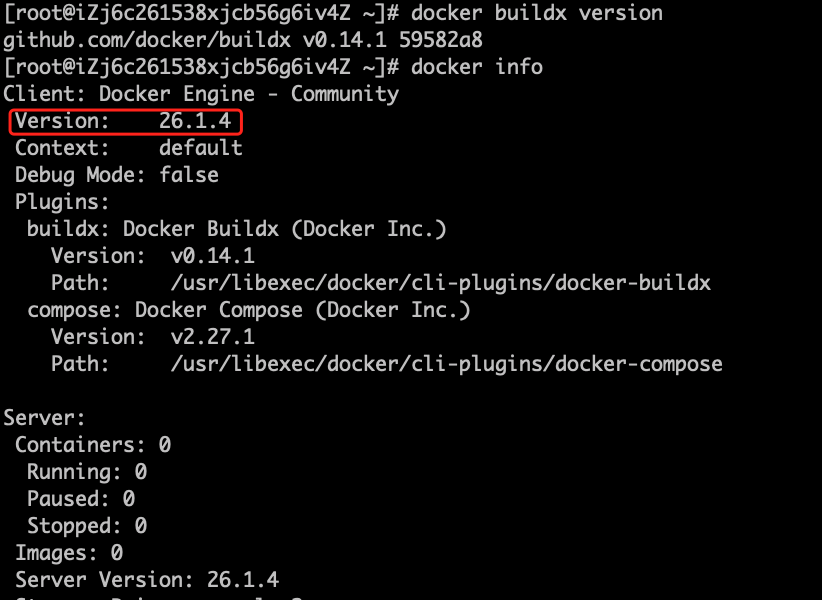Click the 'Client: Docker Engine - Community' line
This screenshot has height=600, width=822.
201,94
